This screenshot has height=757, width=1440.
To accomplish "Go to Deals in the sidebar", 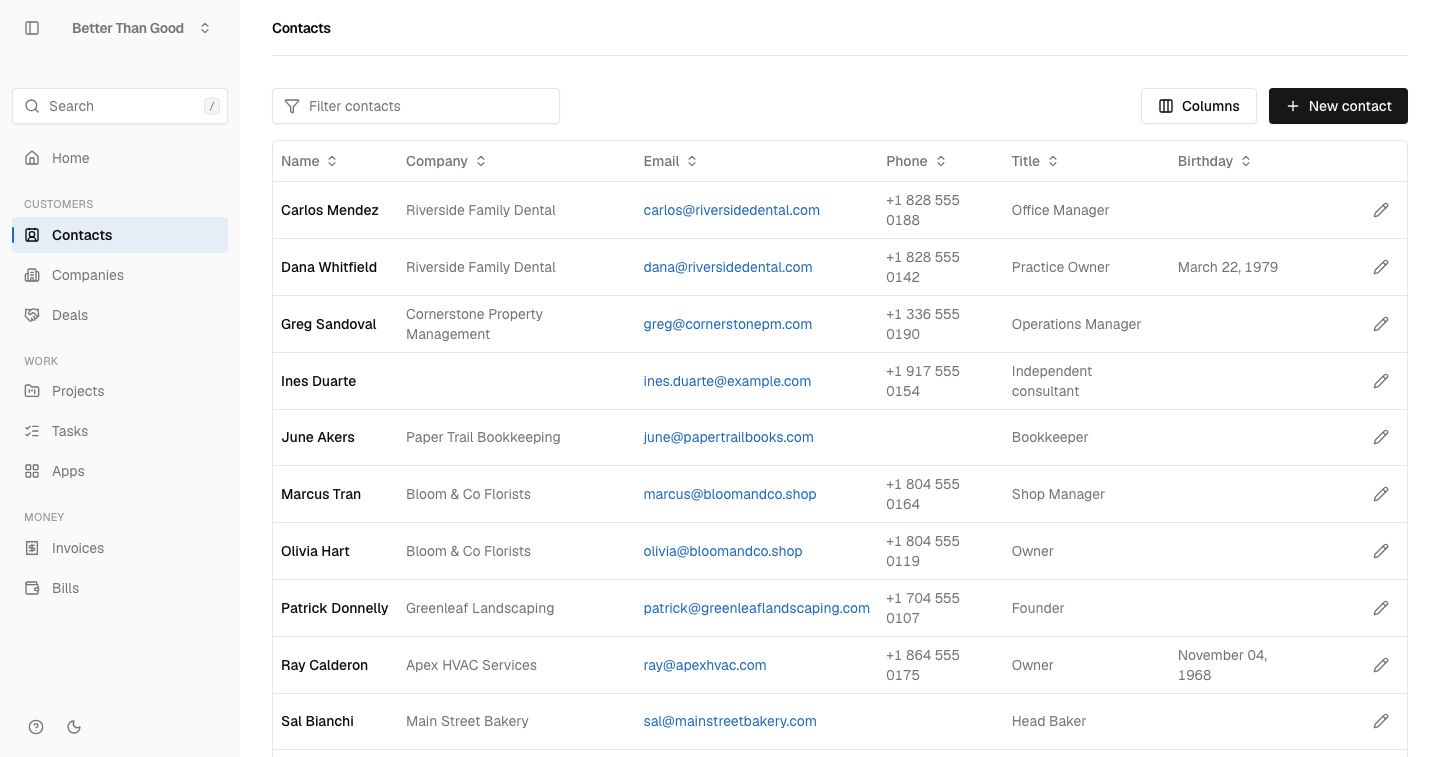I will [x=120, y=315].
